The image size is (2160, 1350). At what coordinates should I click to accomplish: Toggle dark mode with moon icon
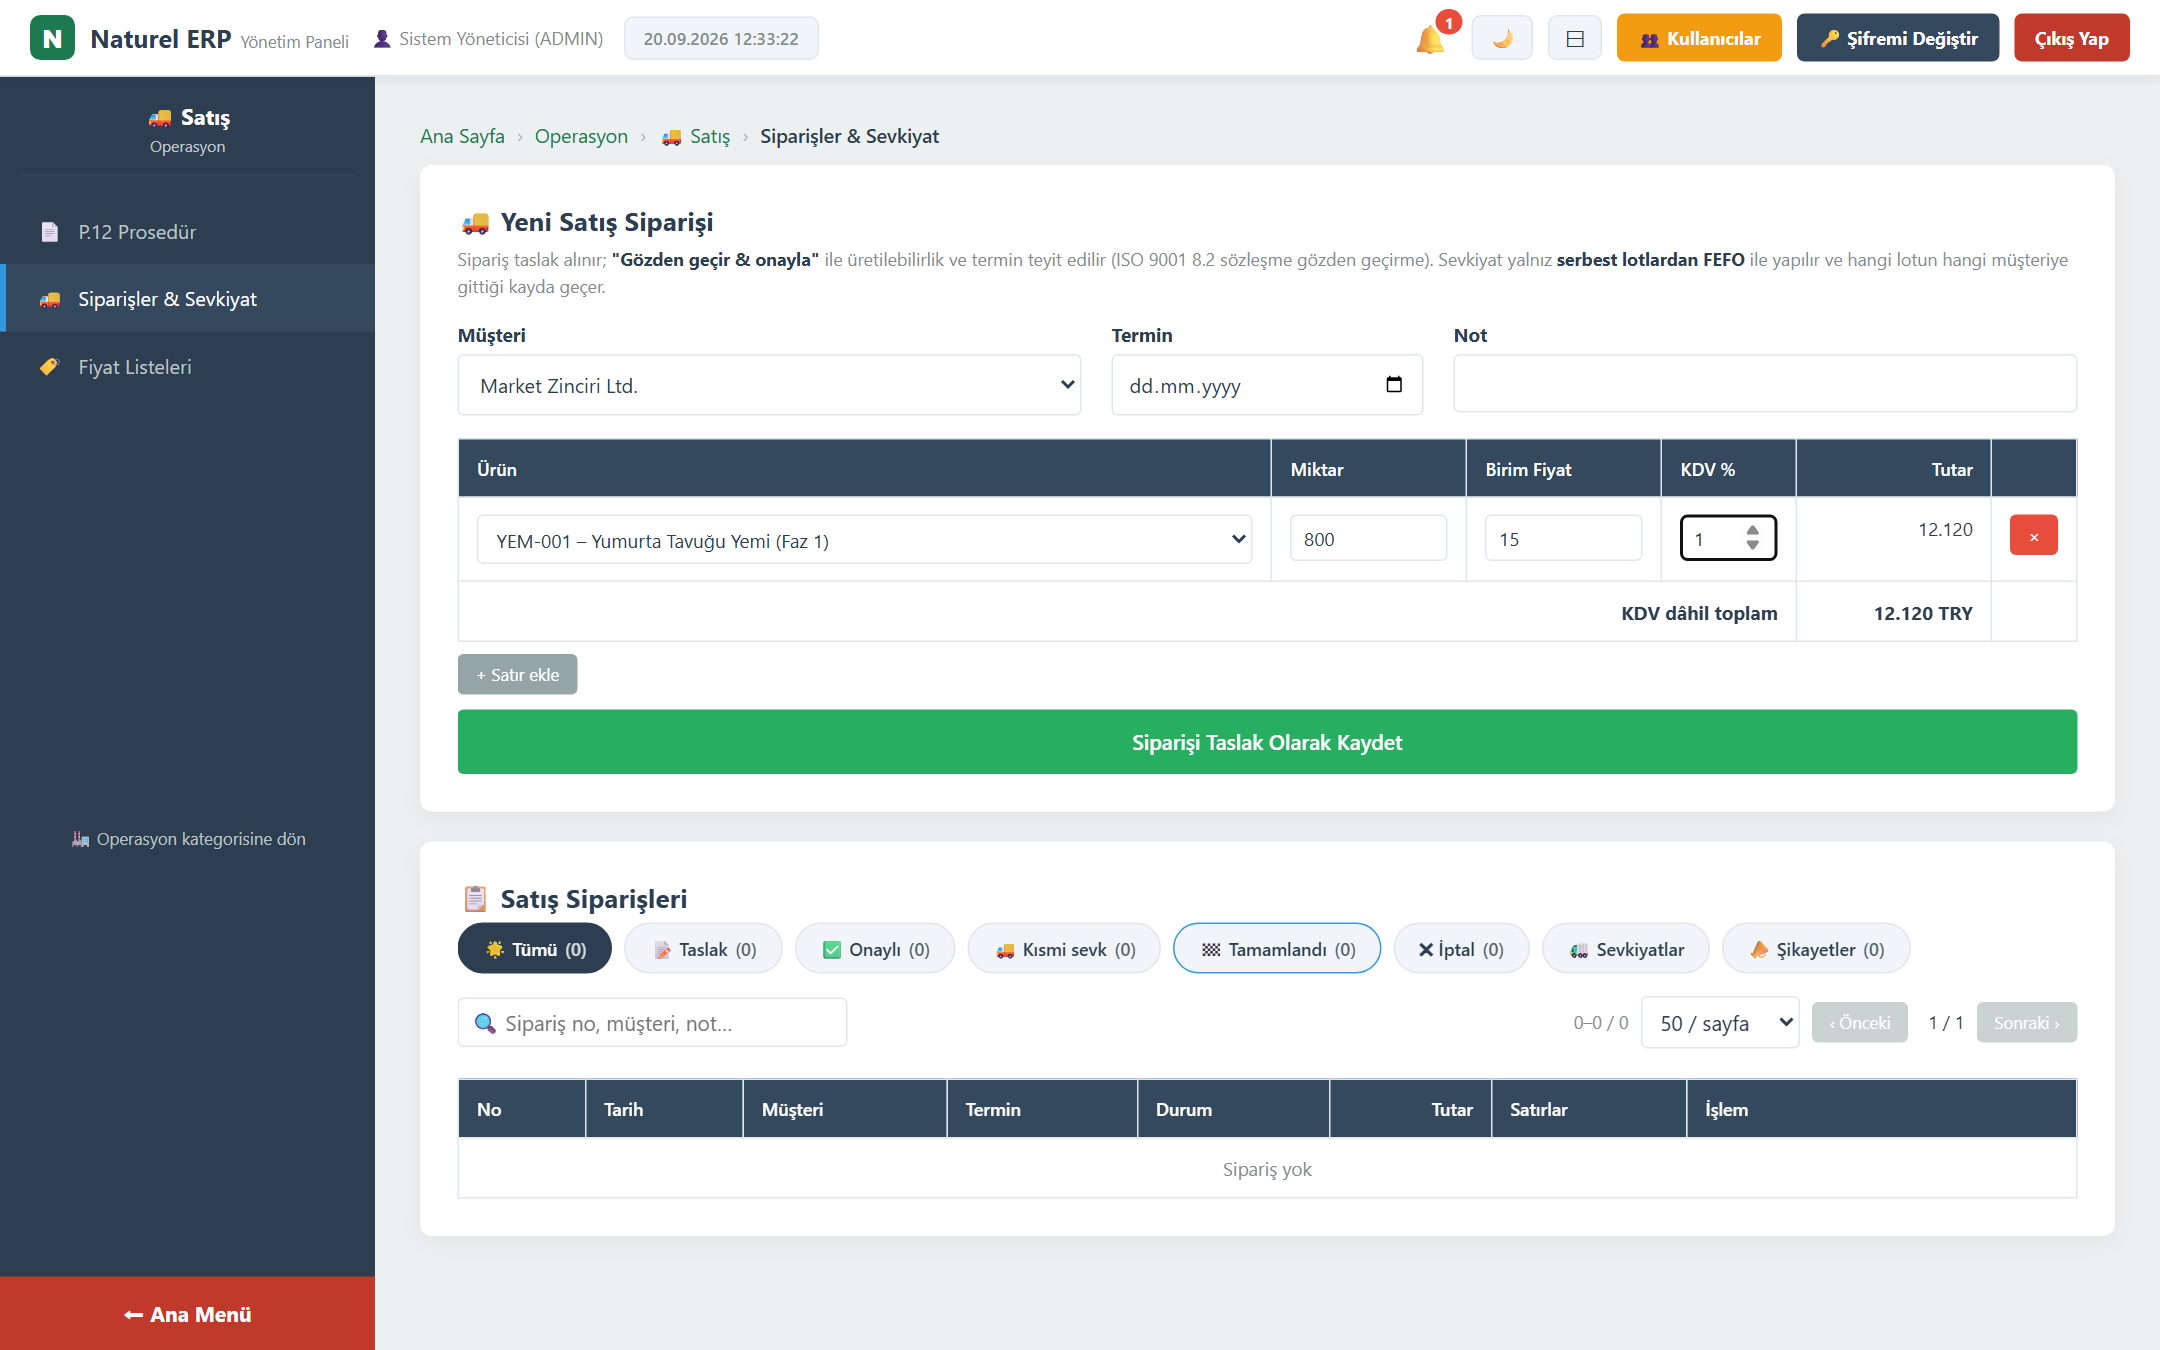pyautogui.click(x=1501, y=39)
